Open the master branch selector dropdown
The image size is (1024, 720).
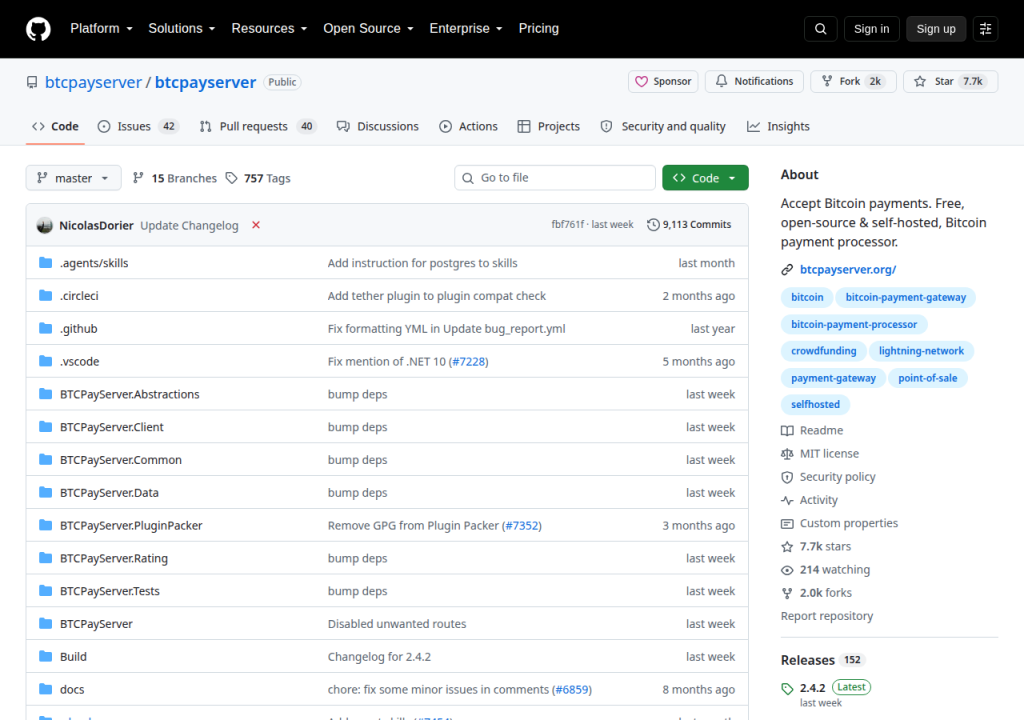point(73,178)
